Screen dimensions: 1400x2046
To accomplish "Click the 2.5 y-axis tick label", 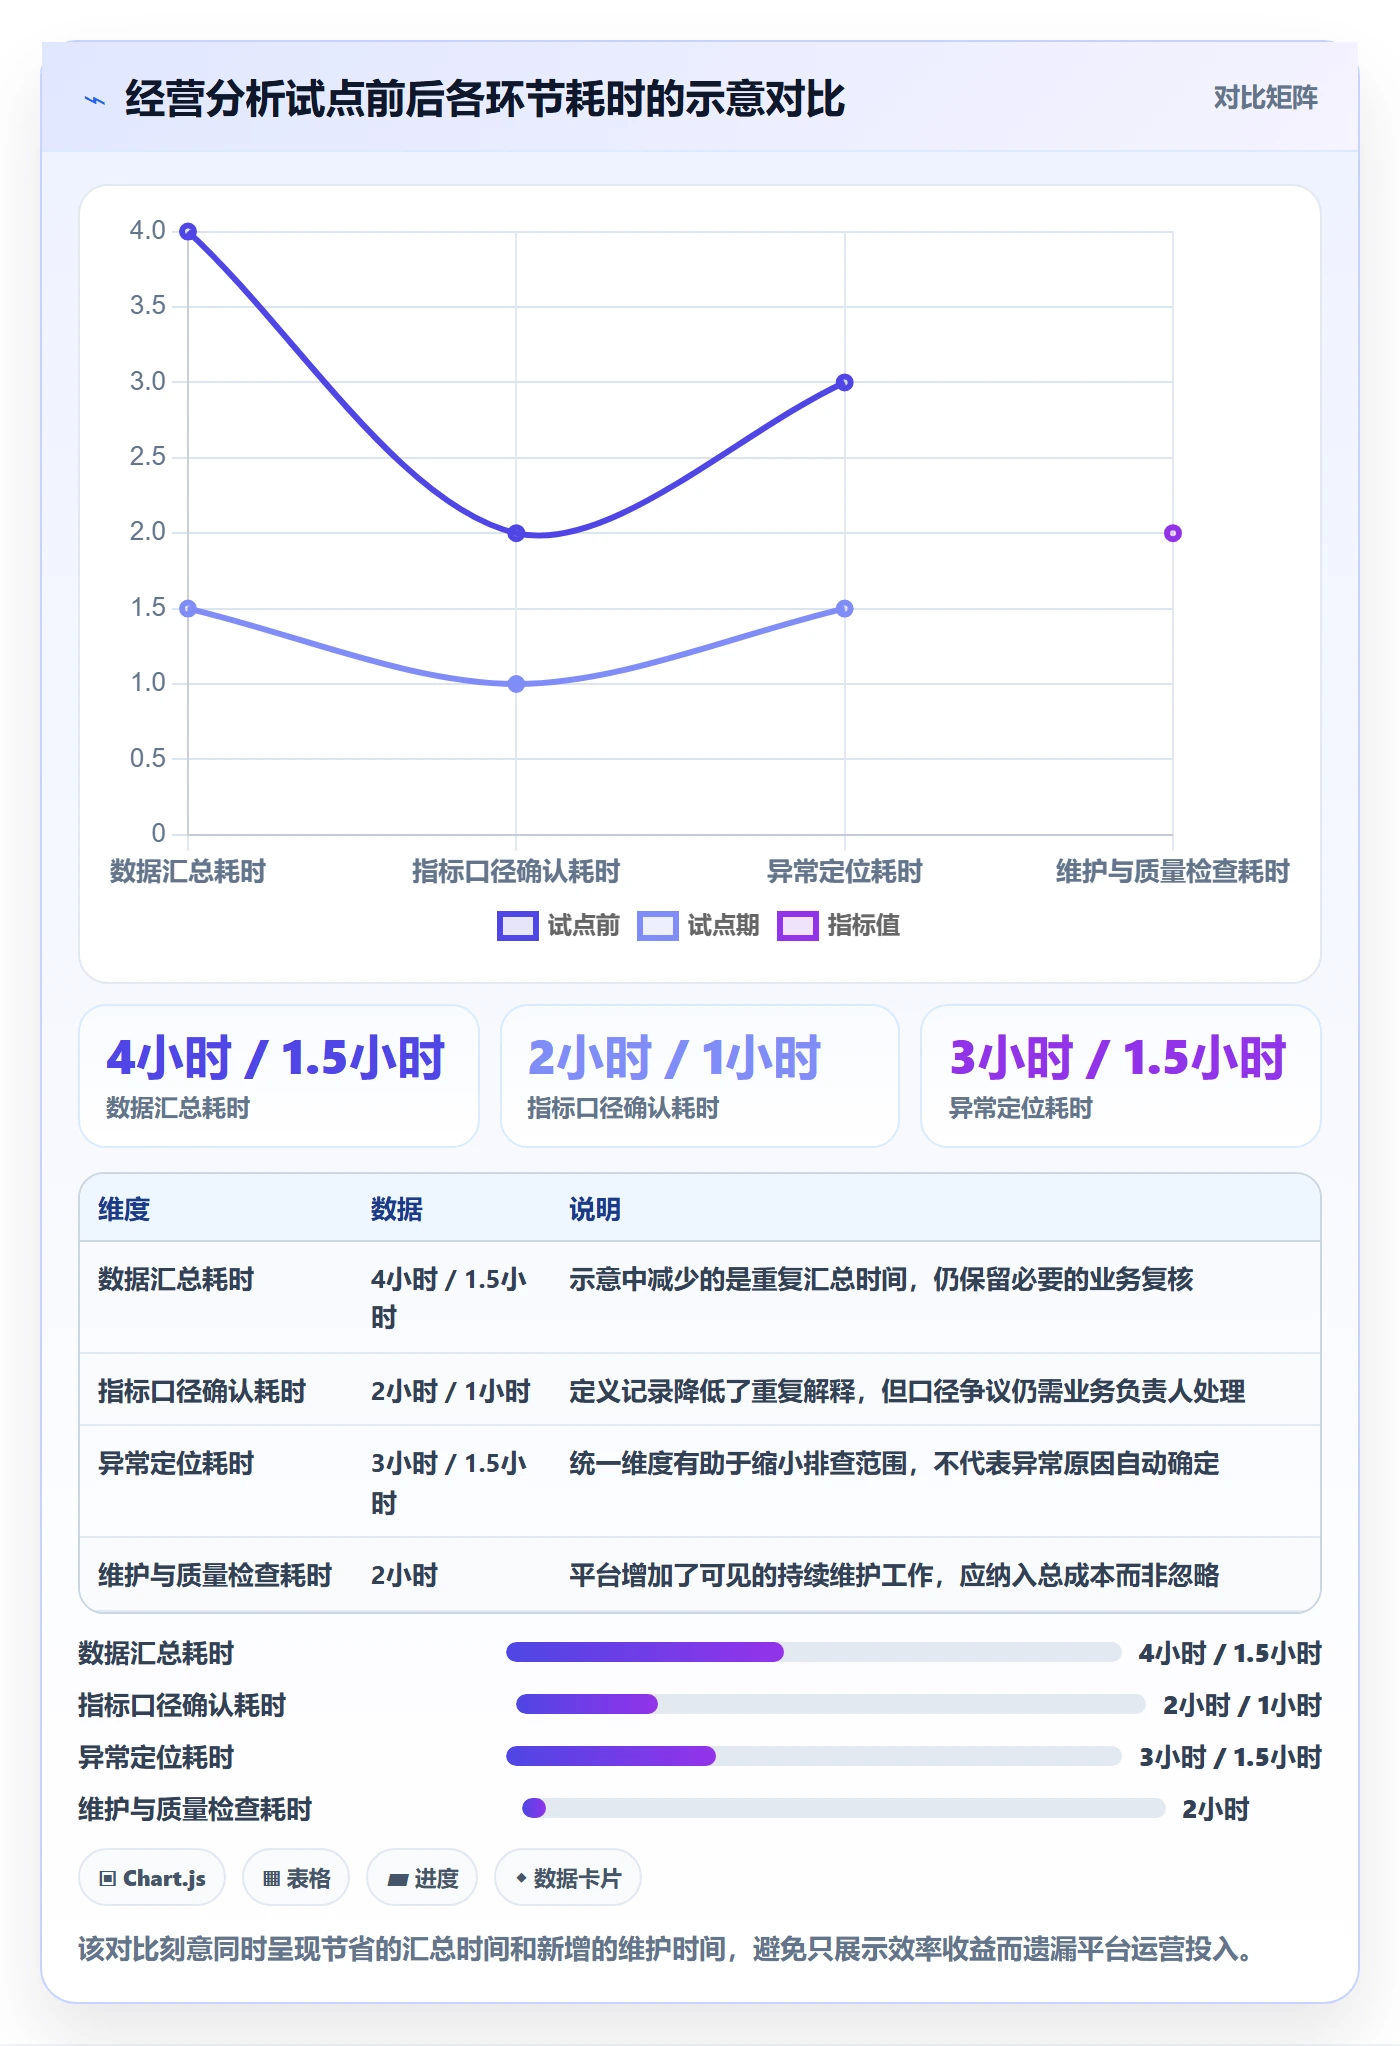I will (x=147, y=457).
